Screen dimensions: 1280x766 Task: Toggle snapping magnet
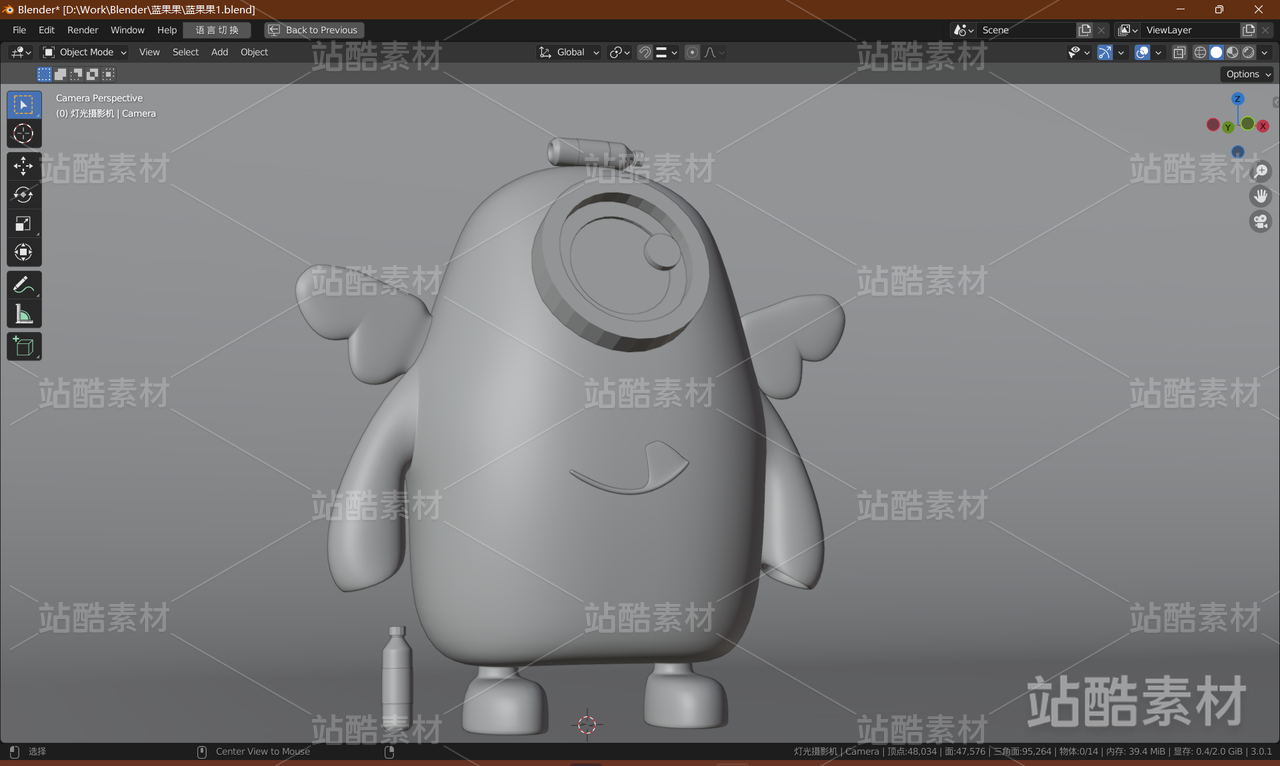[x=645, y=52]
